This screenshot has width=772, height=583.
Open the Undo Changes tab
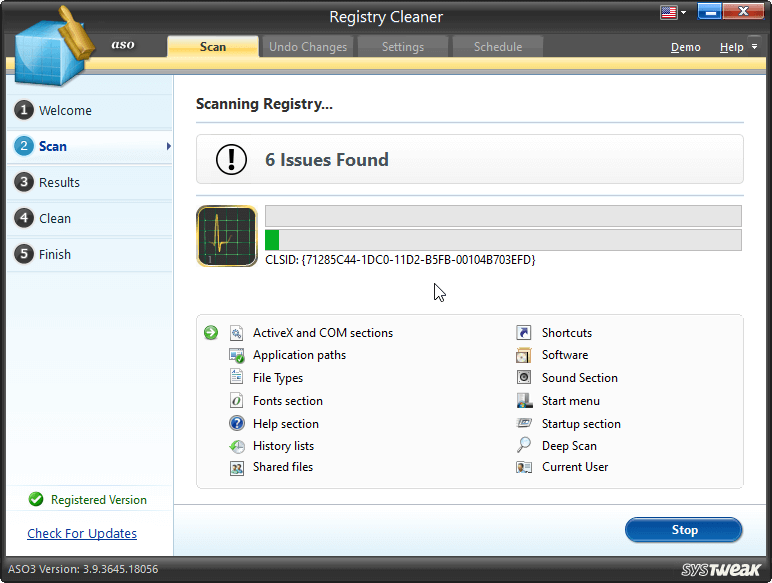pos(308,47)
